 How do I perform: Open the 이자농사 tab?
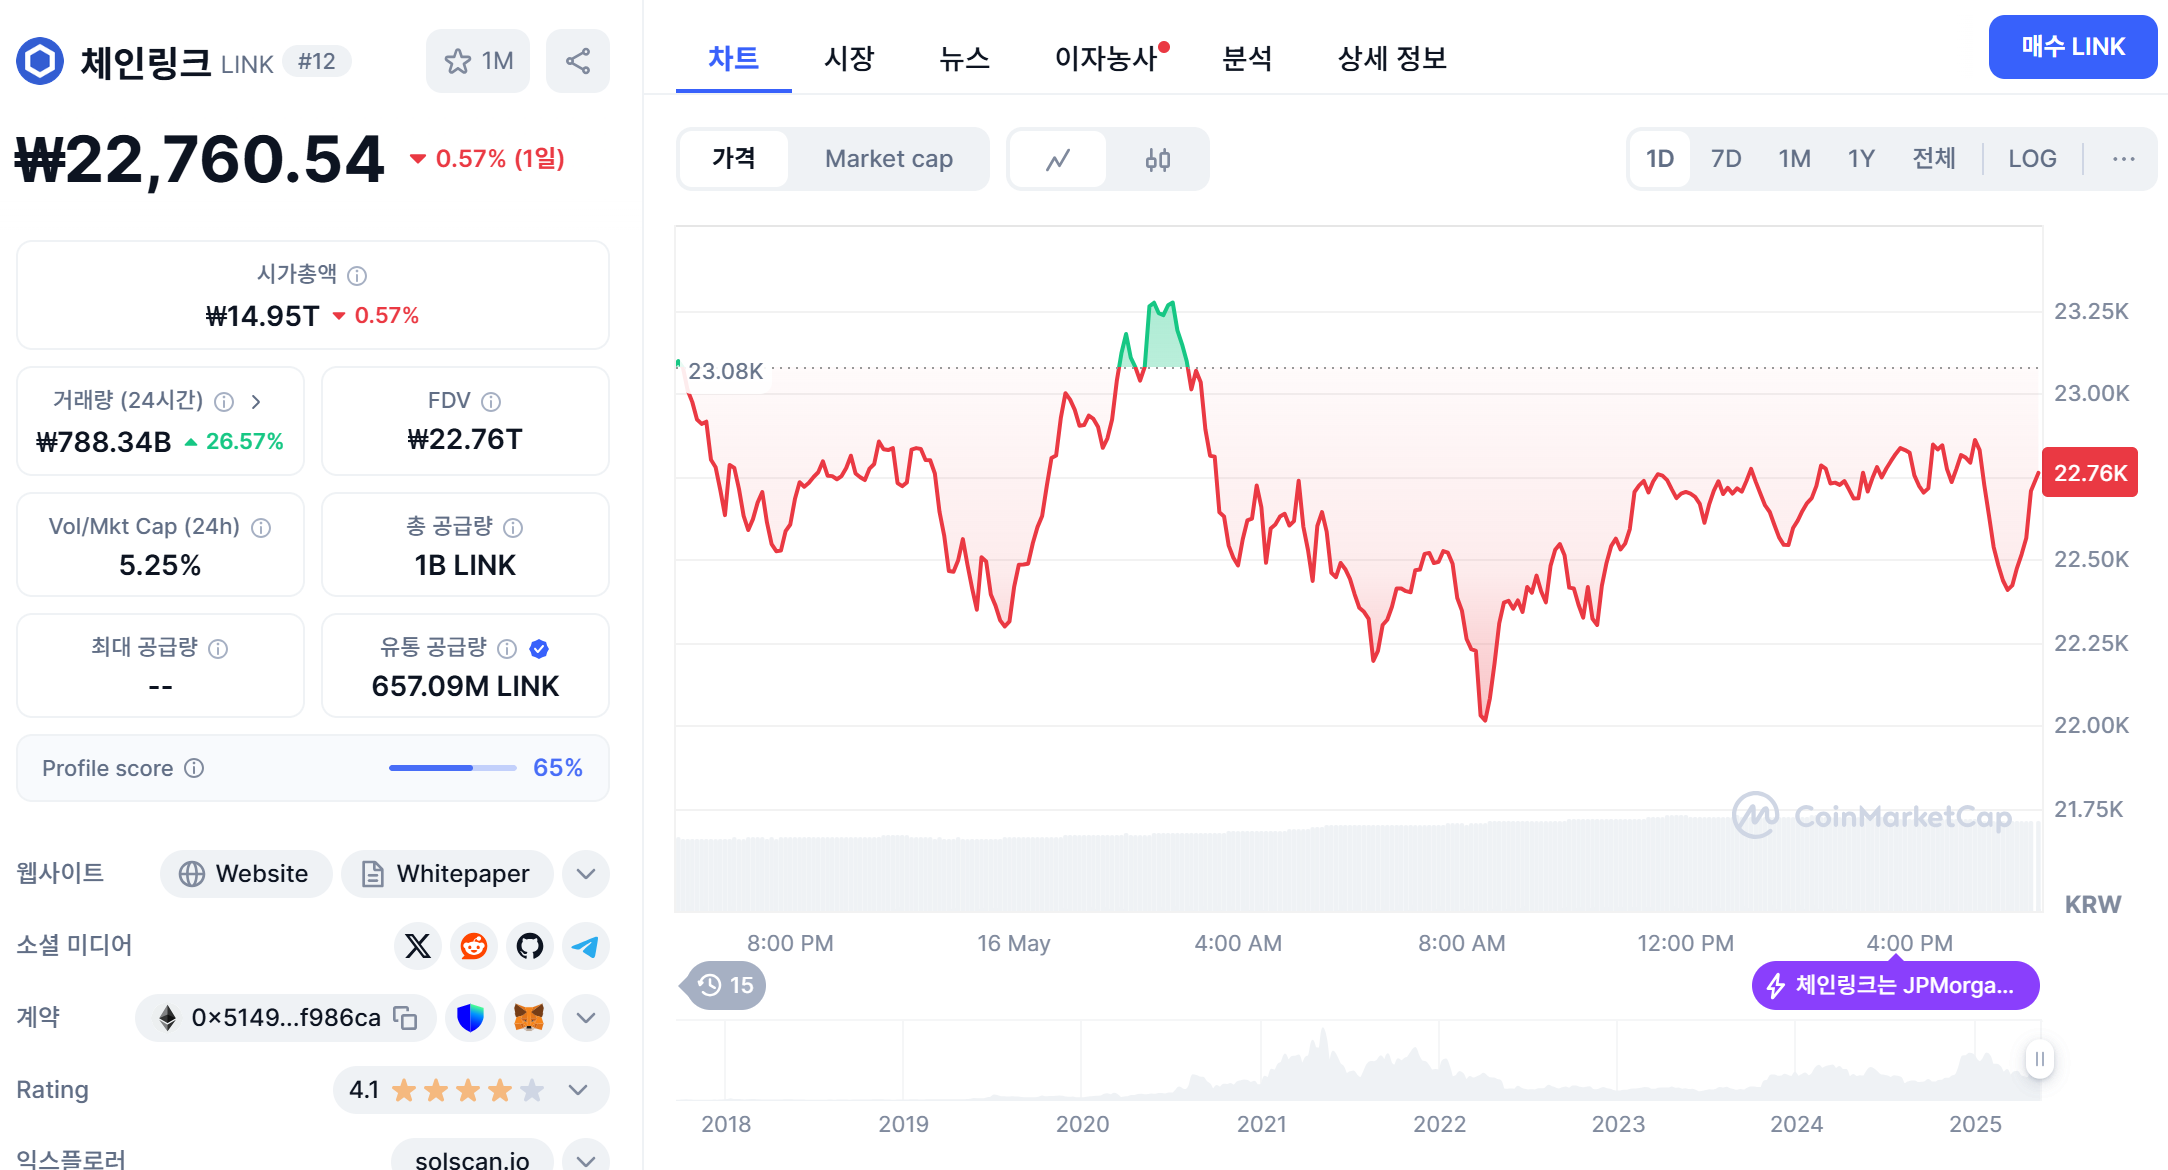pyautogui.click(x=1108, y=59)
